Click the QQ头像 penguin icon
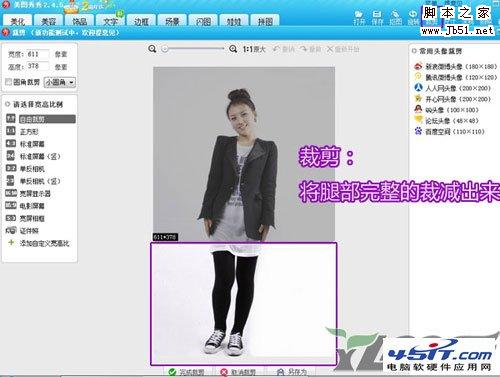Image resolution: width=500 pixels, height=377 pixels. (x=418, y=109)
